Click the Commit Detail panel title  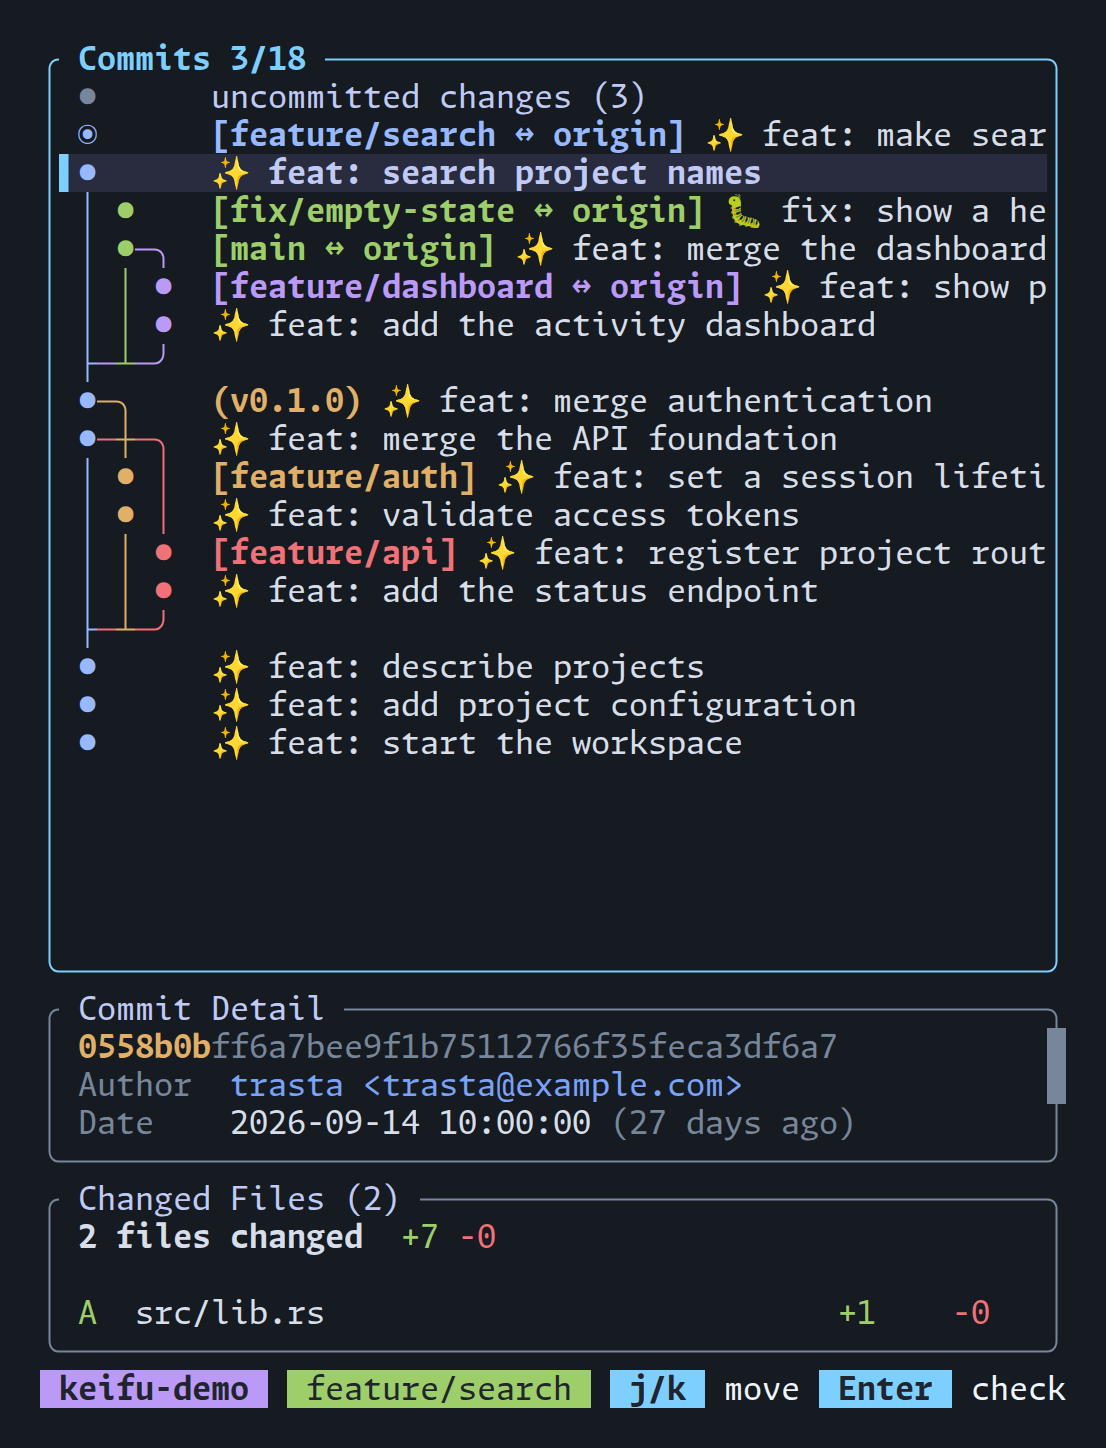[201, 1009]
